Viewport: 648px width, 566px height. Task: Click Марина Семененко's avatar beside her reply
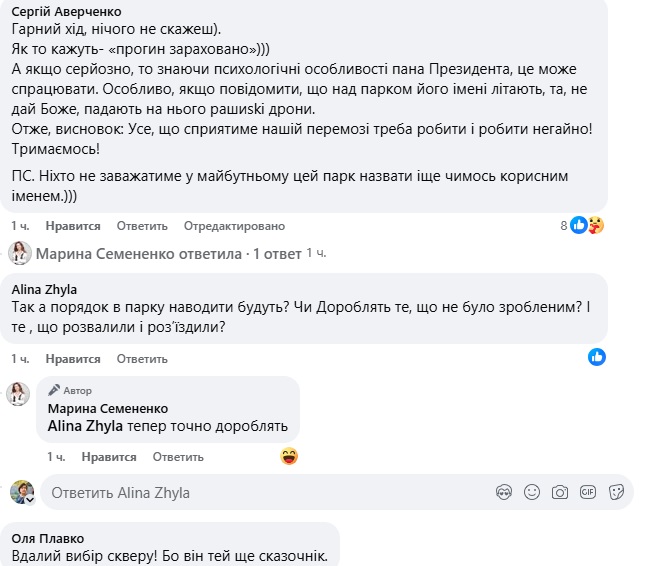[19, 393]
